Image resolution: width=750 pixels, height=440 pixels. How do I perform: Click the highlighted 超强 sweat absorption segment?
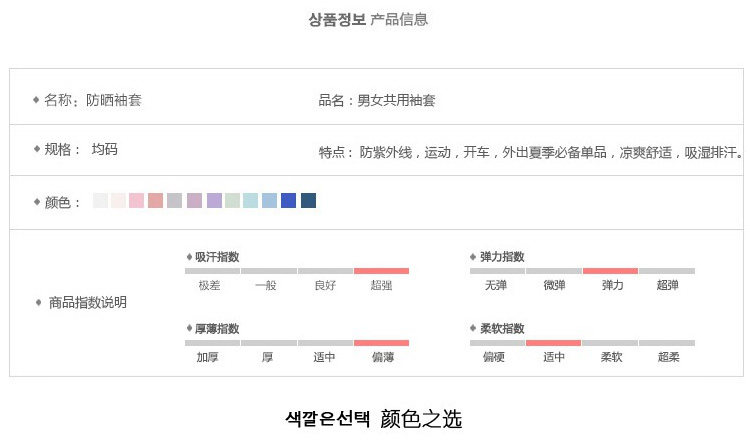coord(381,271)
